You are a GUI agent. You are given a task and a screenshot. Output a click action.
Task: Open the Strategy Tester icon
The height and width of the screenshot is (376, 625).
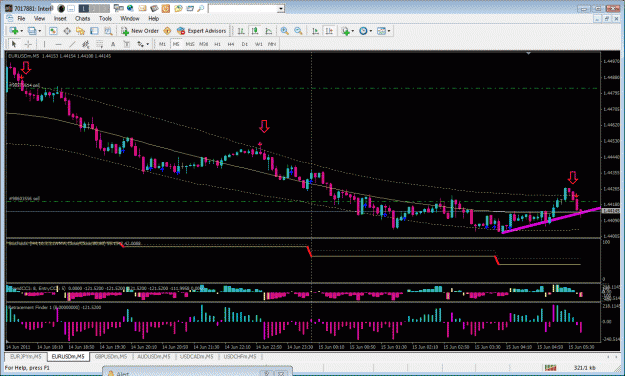(x=108, y=31)
